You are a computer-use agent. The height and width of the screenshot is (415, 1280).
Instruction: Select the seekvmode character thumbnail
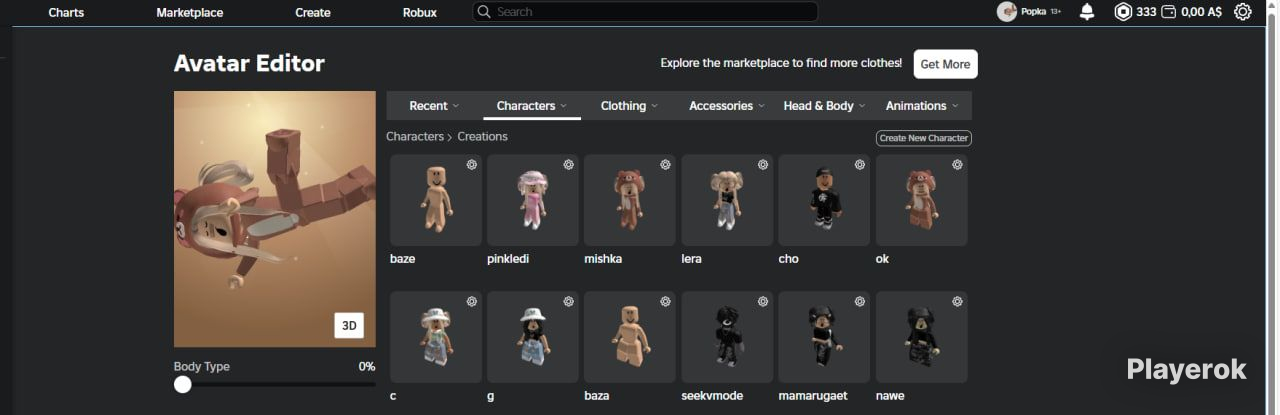point(727,337)
